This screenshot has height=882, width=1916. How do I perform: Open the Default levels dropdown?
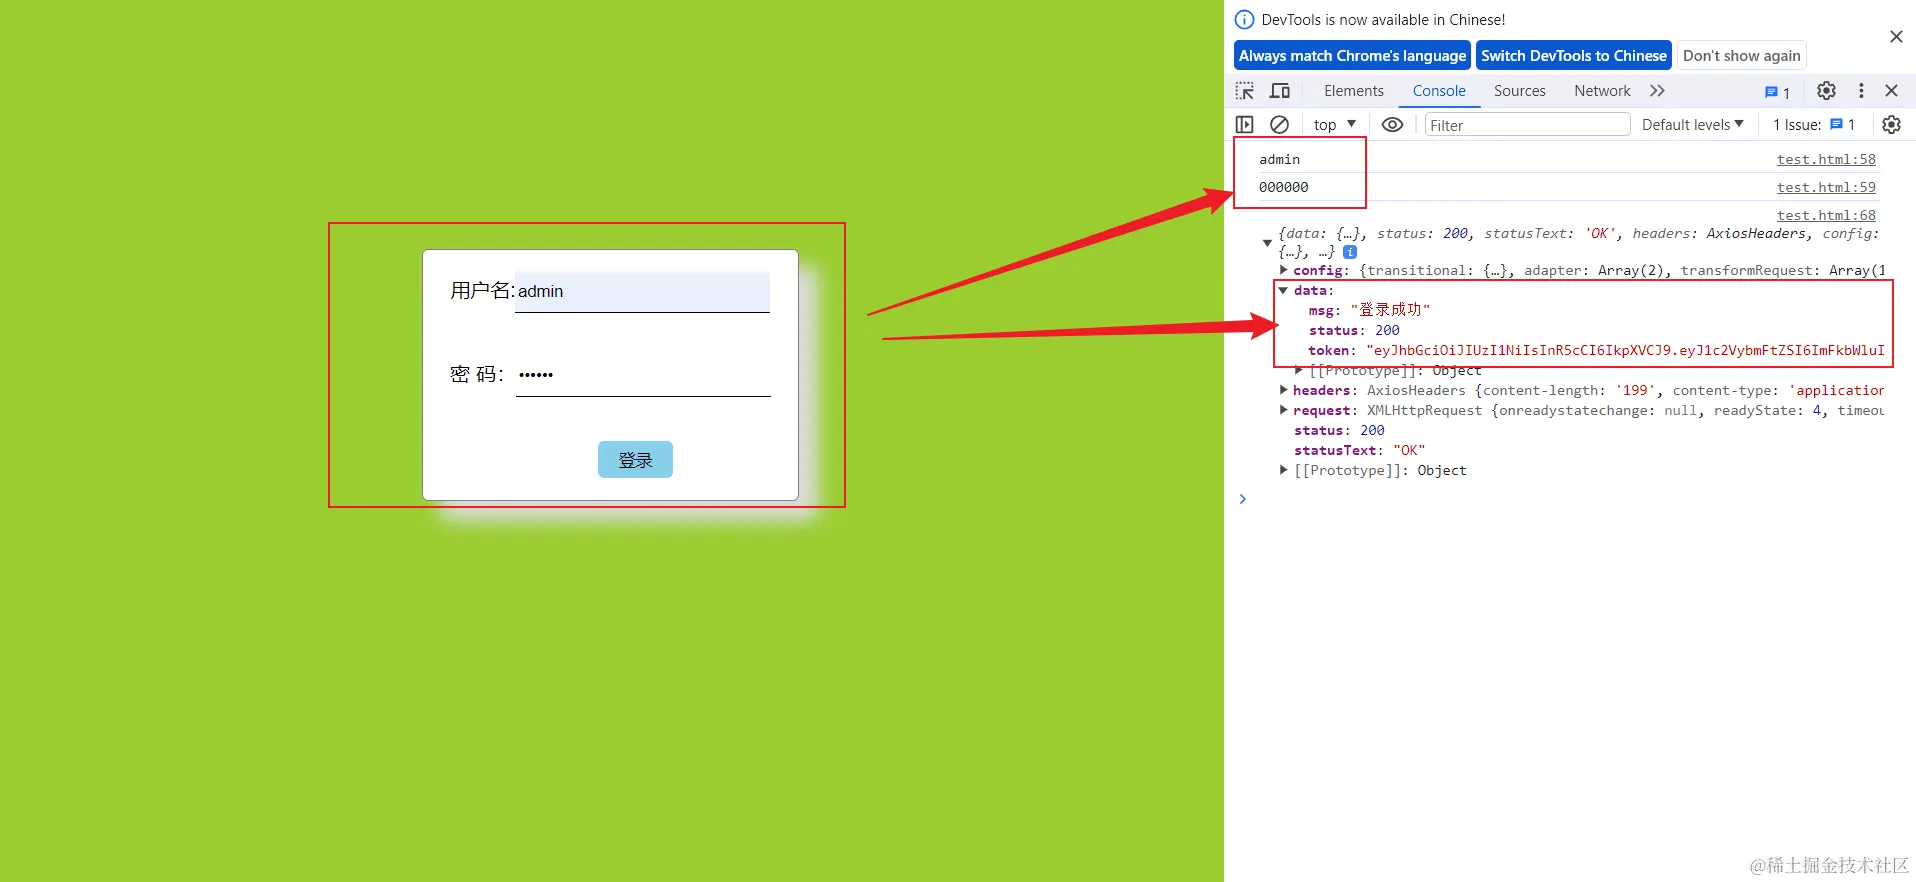click(1693, 125)
